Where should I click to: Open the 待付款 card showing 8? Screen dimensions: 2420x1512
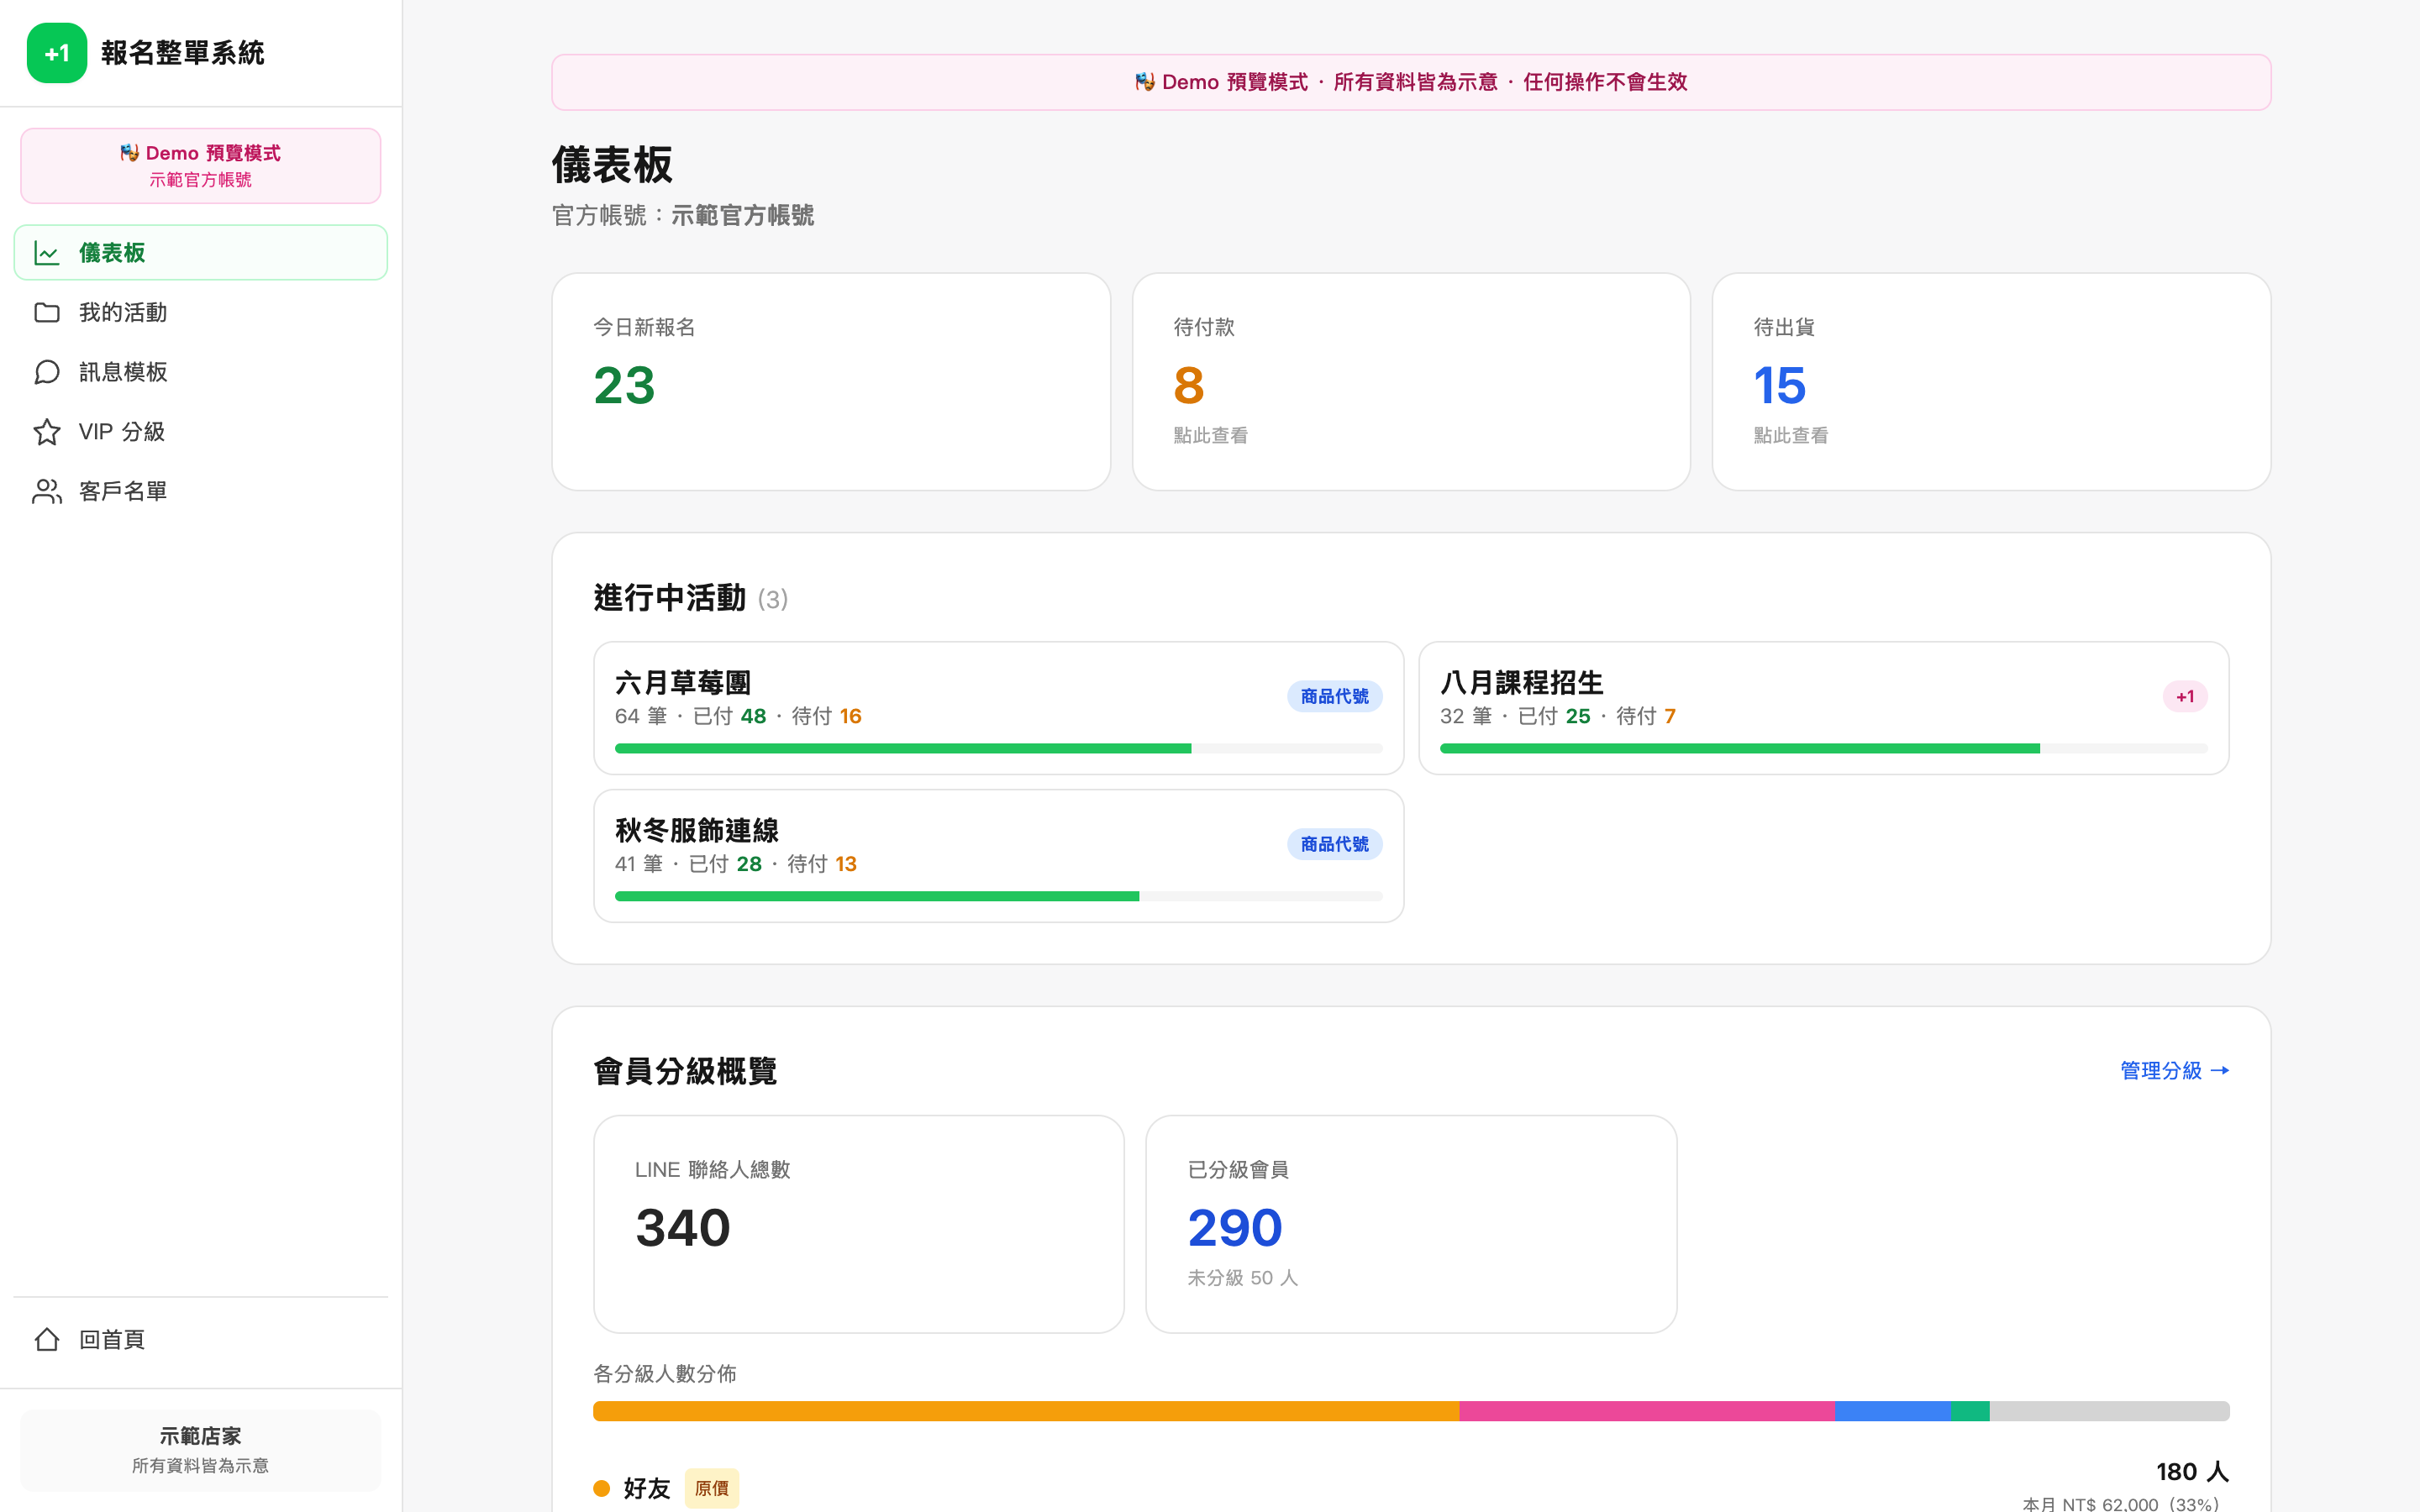click(1411, 382)
